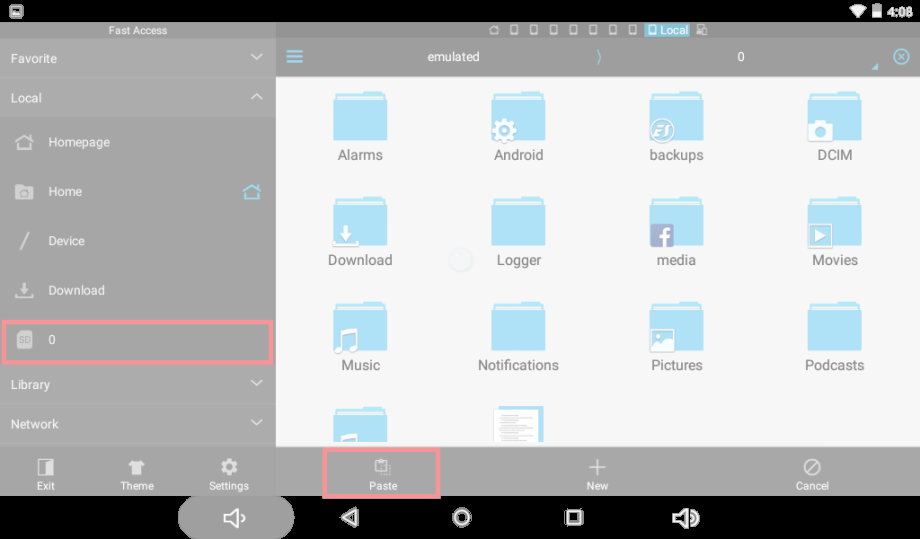The height and width of the screenshot is (539, 920).
Task: Open the media folder
Action: coord(676,232)
